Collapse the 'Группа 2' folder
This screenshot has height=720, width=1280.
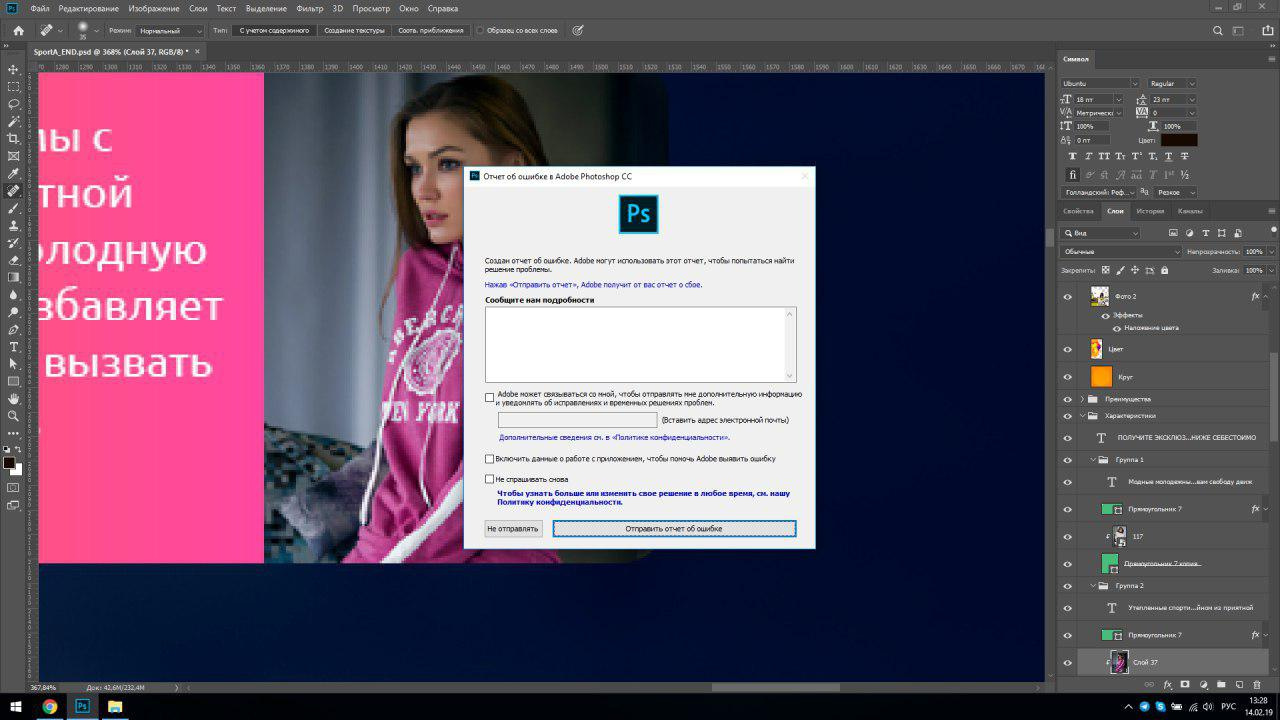point(1093,586)
